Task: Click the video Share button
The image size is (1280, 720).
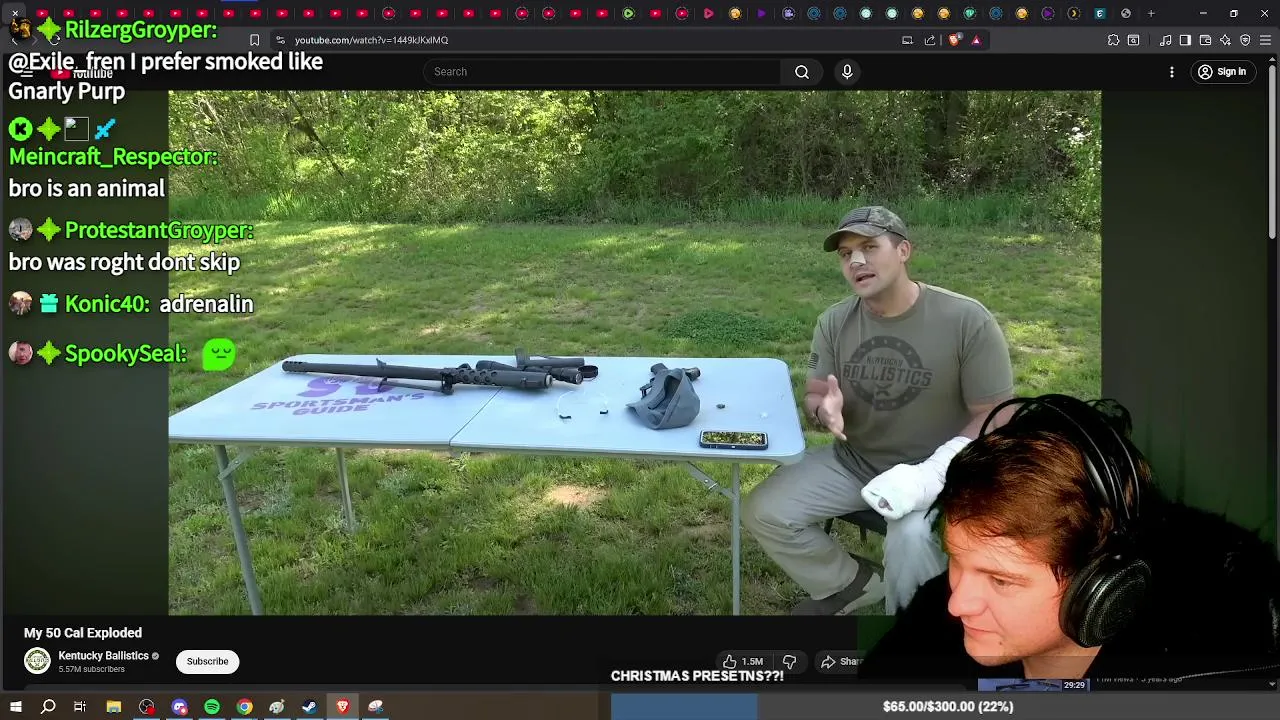Action: [841, 661]
